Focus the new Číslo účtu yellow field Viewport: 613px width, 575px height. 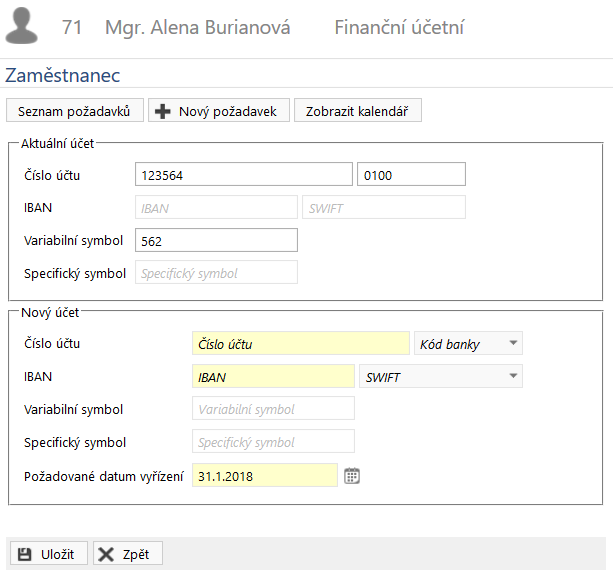click(x=301, y=343)
